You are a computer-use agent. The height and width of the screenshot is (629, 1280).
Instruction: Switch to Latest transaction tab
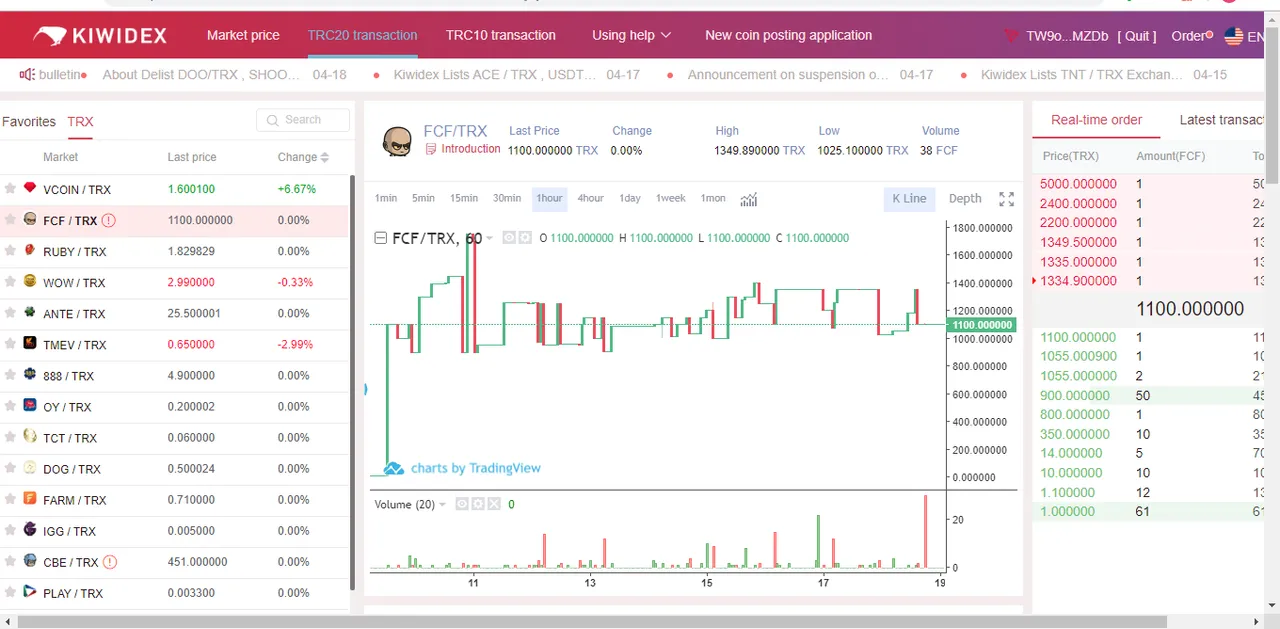tap(1222, 120)
